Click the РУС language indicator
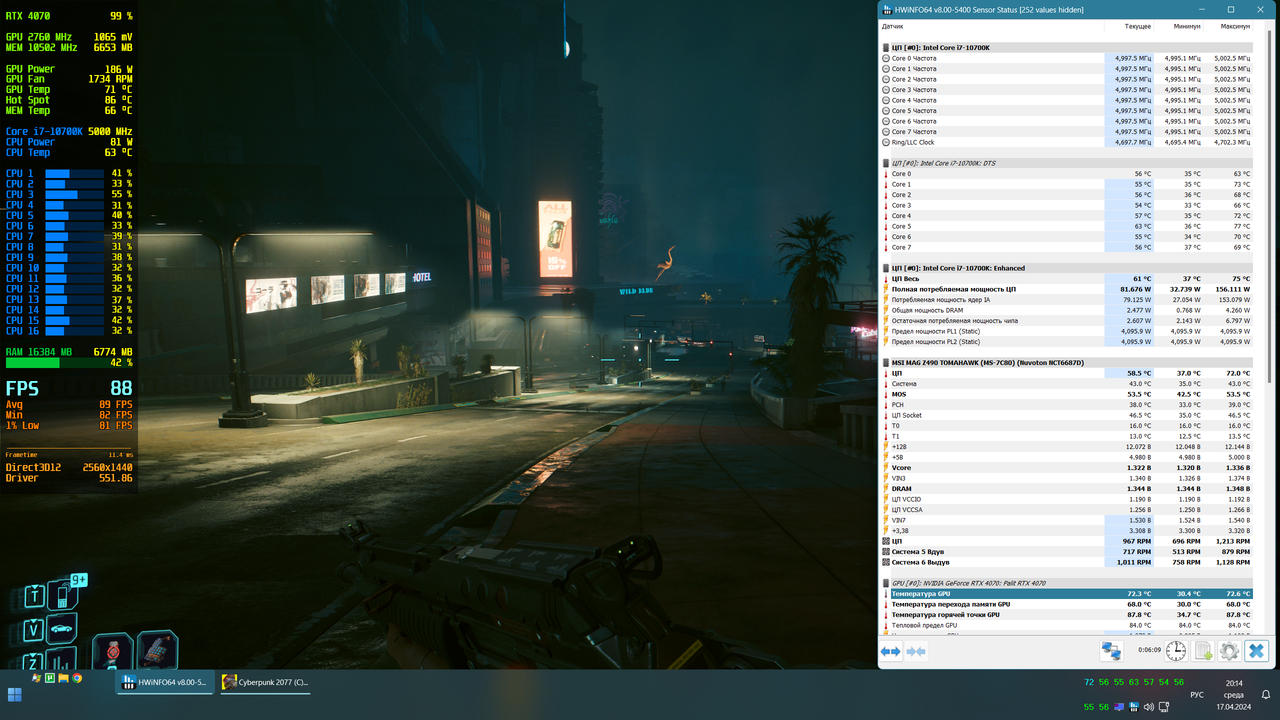Viewport: 1280px width, 720px height. 1196,694
